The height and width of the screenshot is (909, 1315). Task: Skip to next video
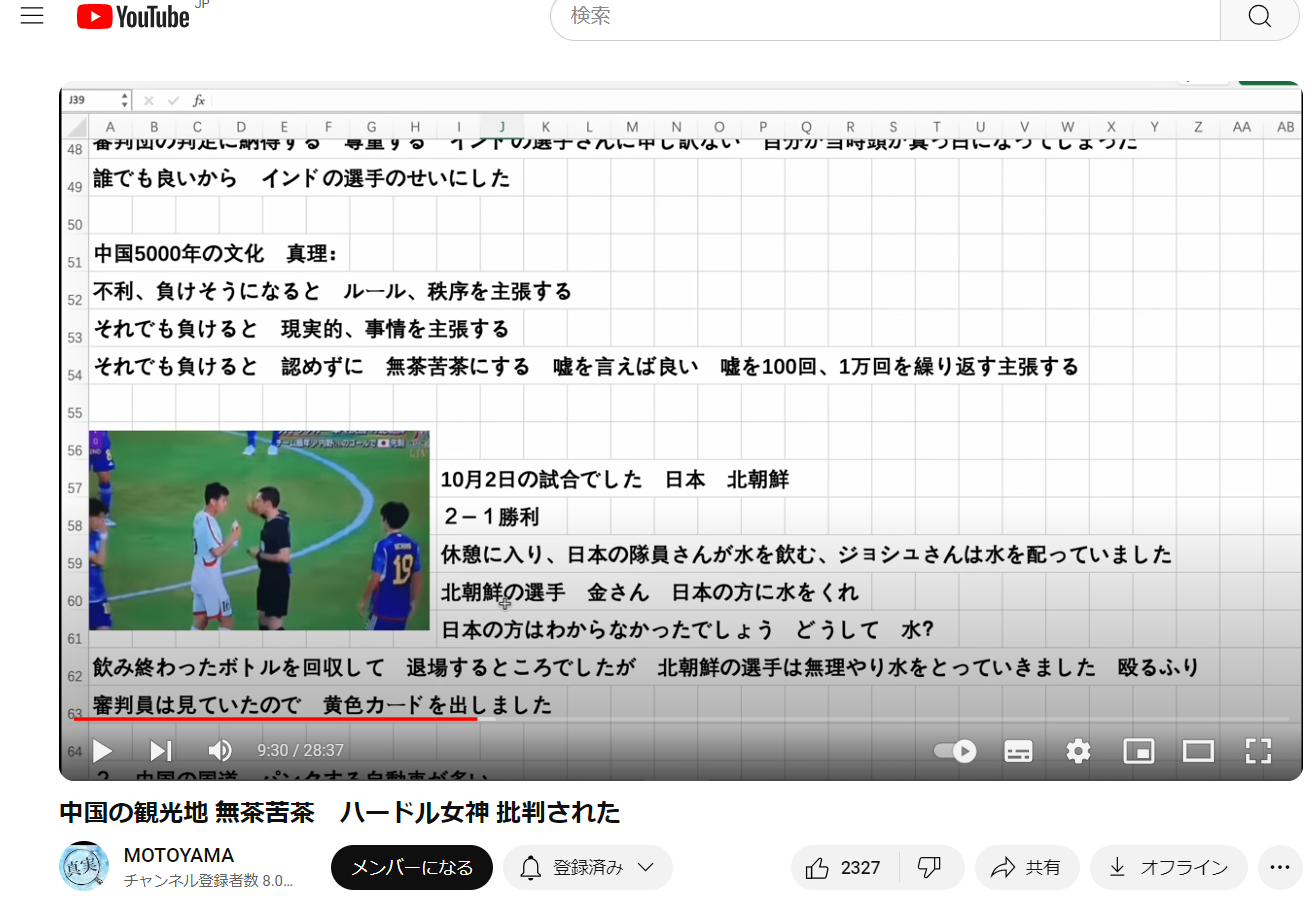[161, 751]
